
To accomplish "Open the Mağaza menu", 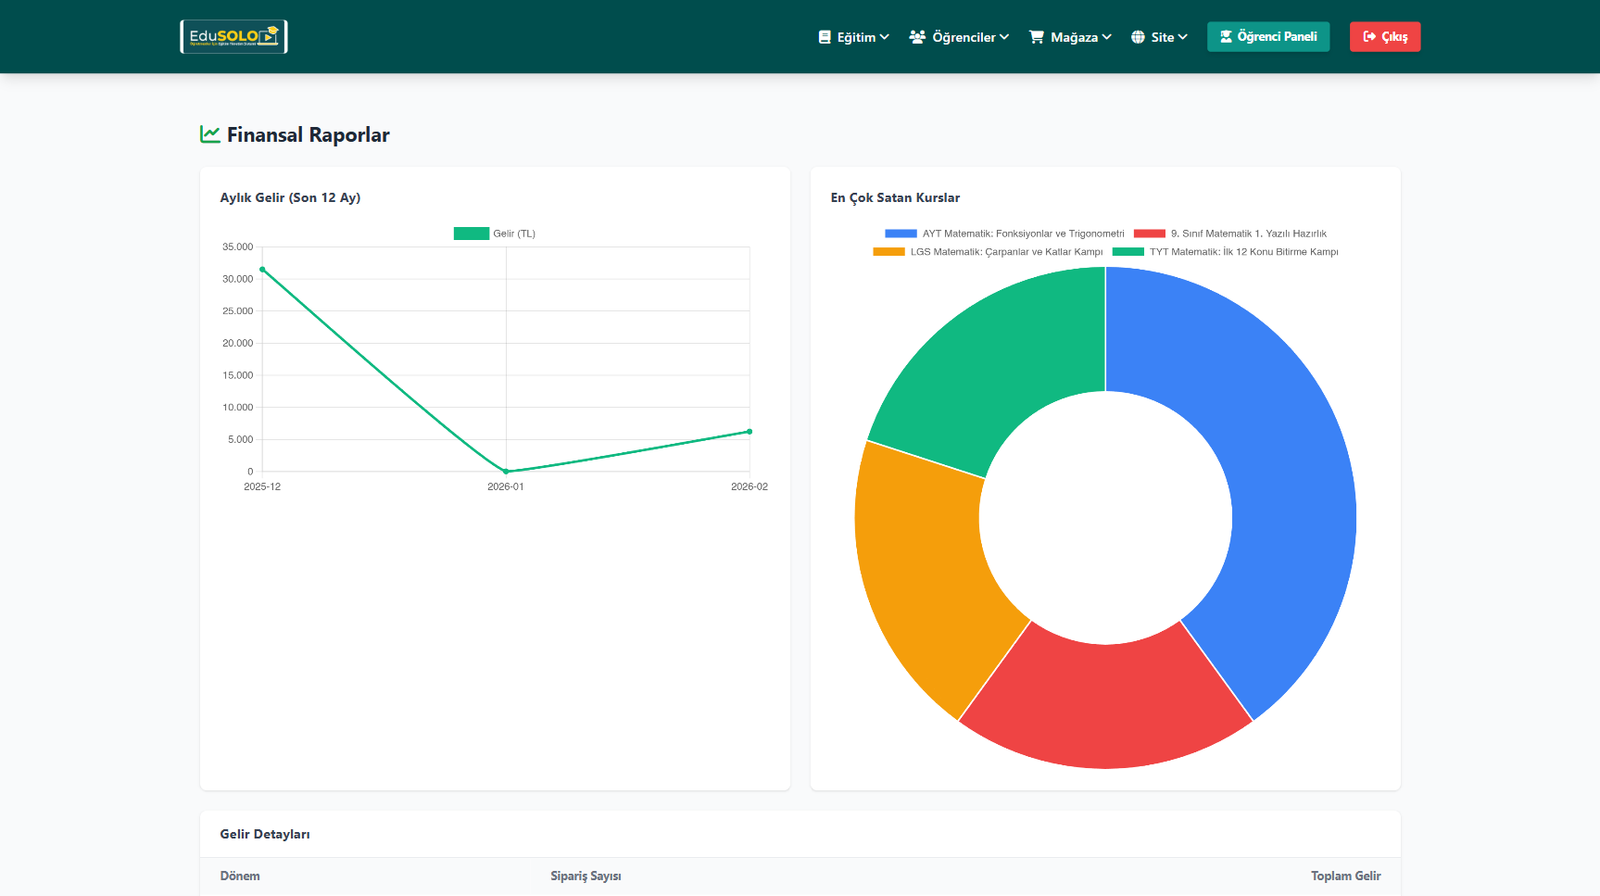I will click(x=1073, y=37).
